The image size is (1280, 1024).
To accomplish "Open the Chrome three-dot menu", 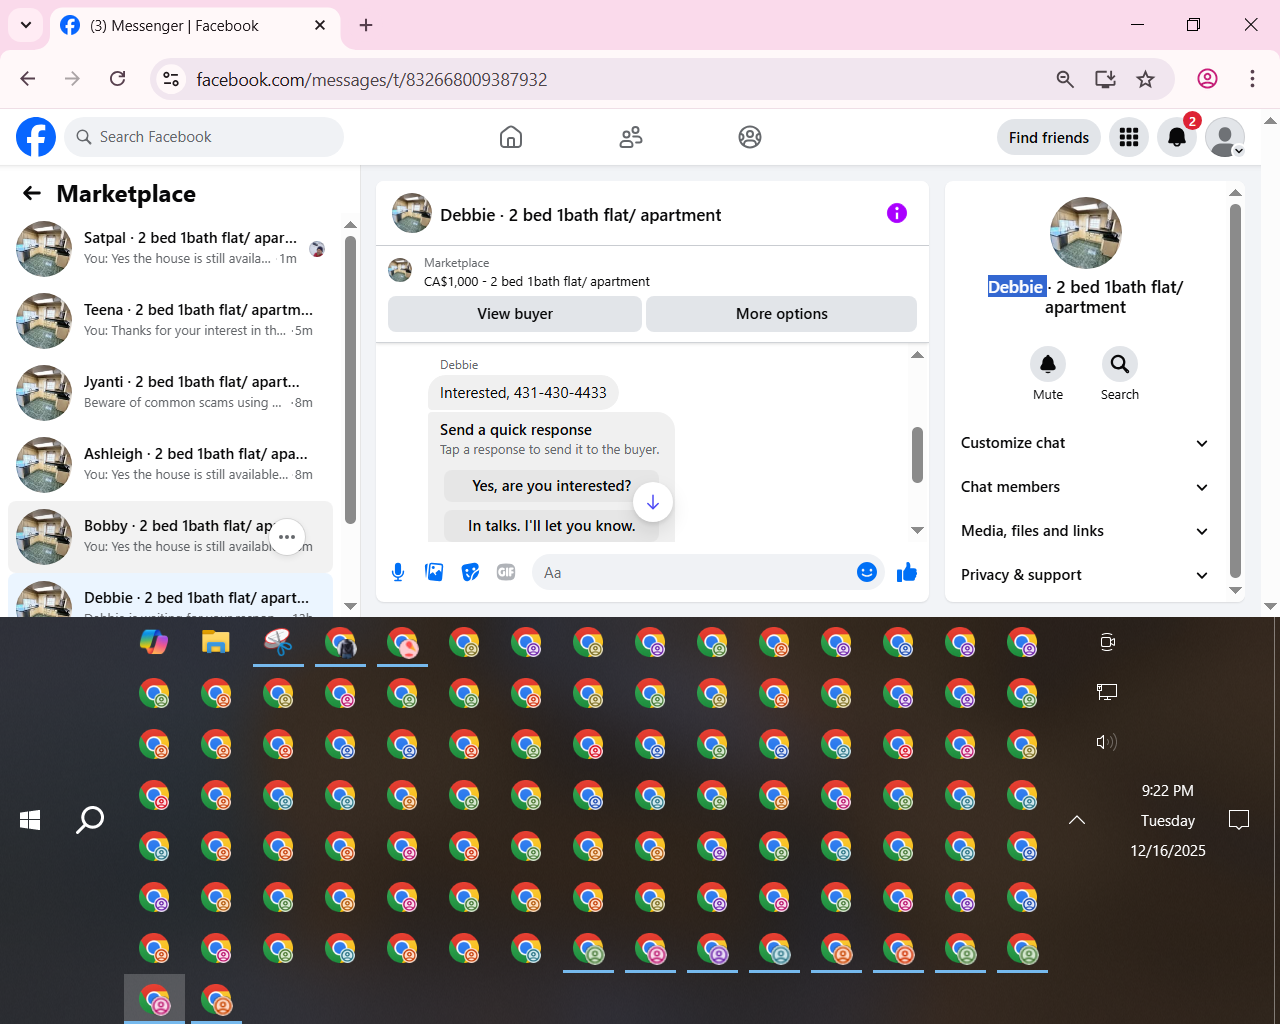I will [x=1252, y=79].
